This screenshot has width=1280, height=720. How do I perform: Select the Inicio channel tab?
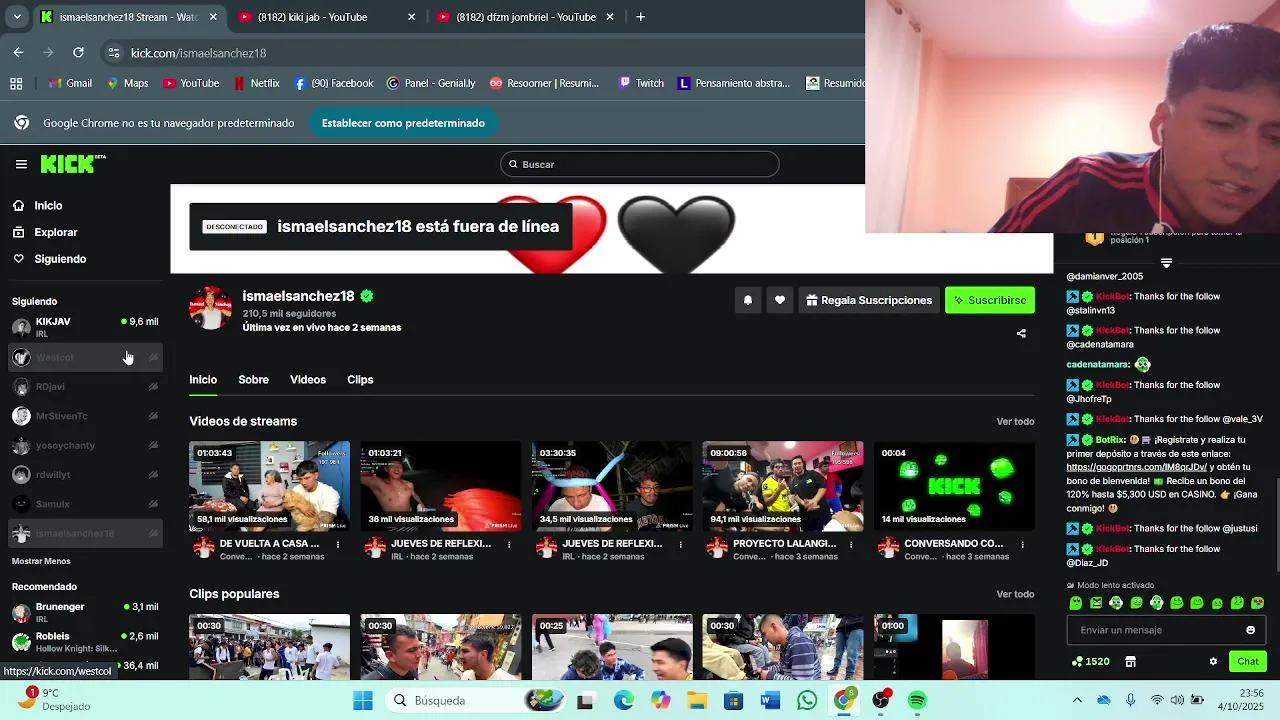[x=203, y=380]
